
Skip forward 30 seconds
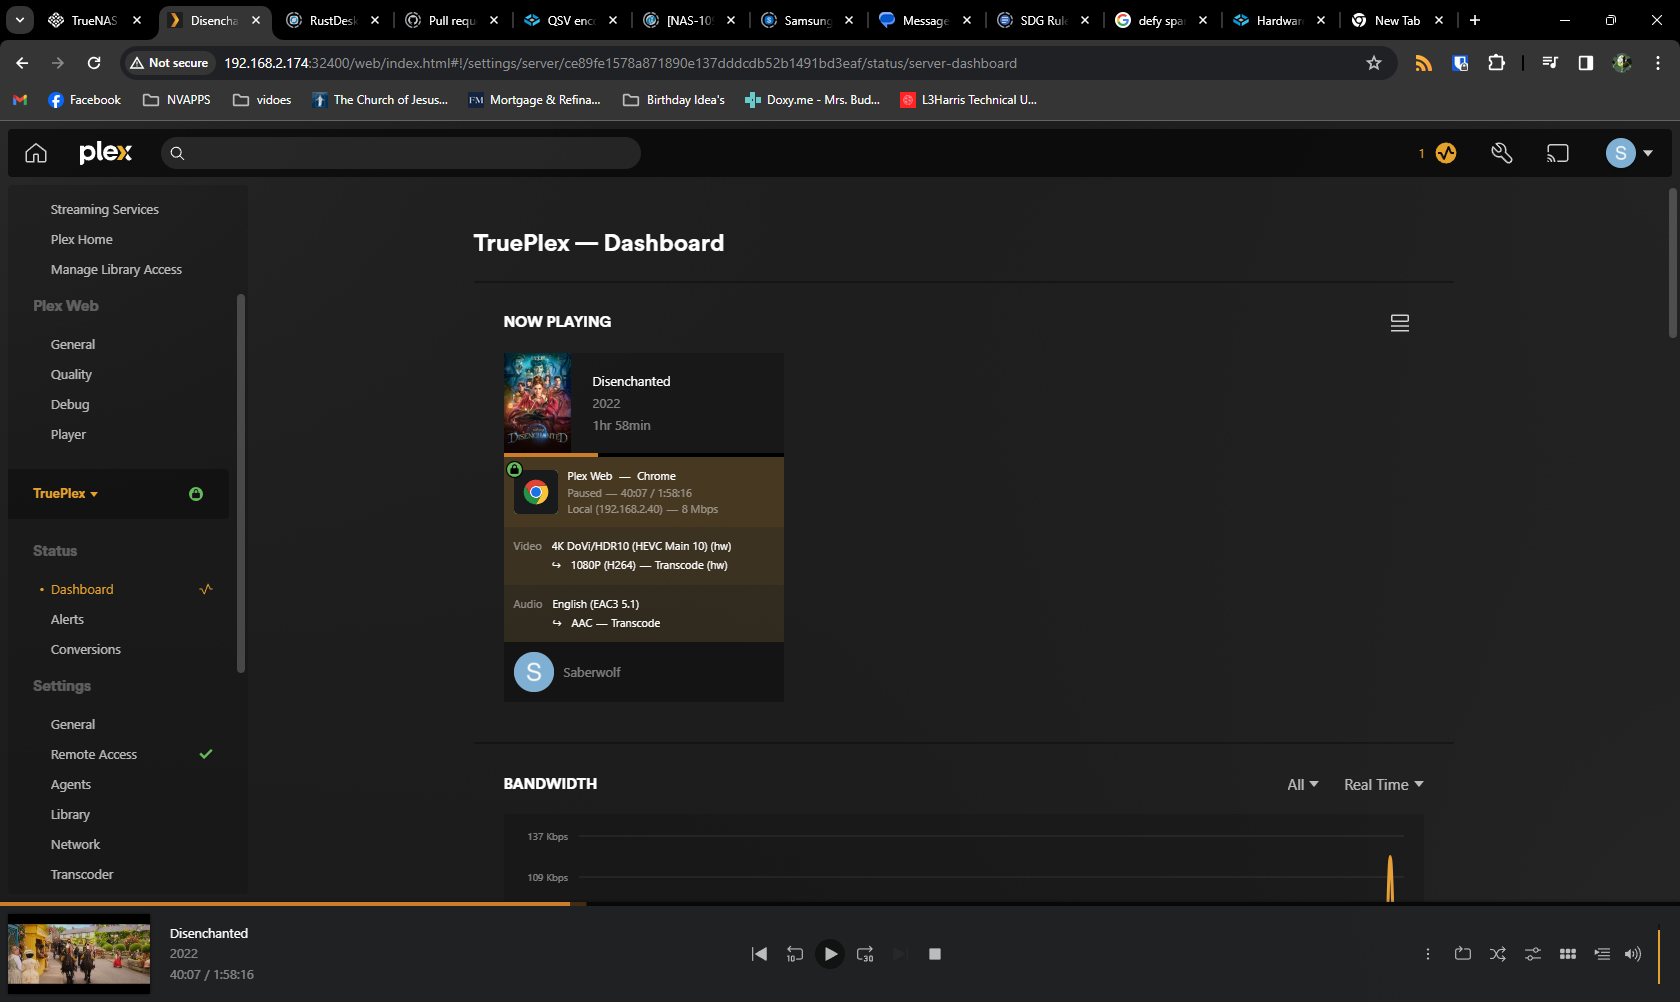pyautogui.click(x=865, y=954)
